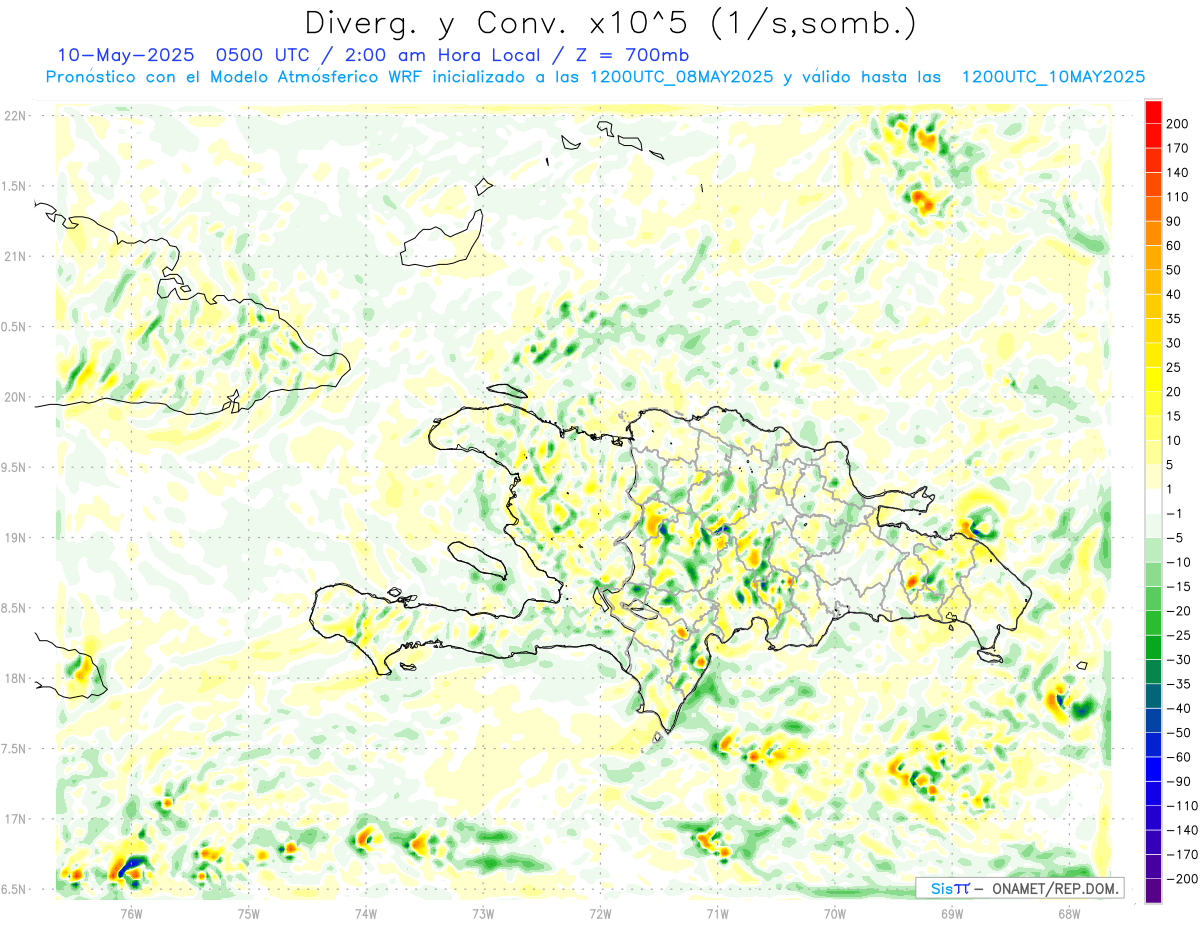1200x927 pixels.
Task: Click the '72W' longitude label
Action: pyautogui.click(x=600, y=913)
